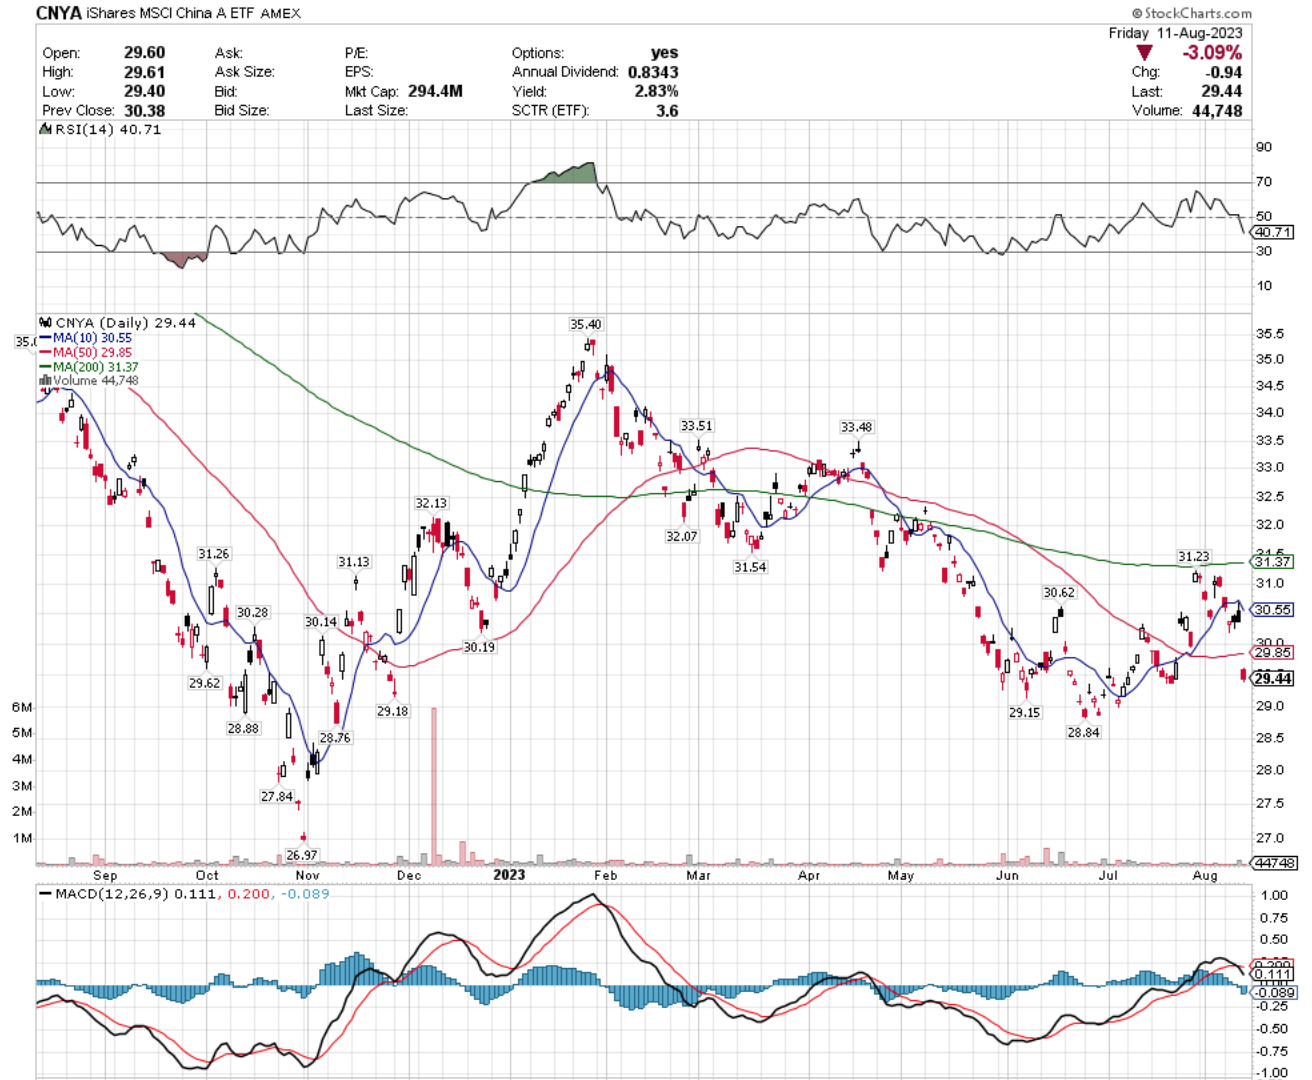Click the large December volume spike bar
The height and width of the screenshot is (1080, 1312).
(434, 785)
